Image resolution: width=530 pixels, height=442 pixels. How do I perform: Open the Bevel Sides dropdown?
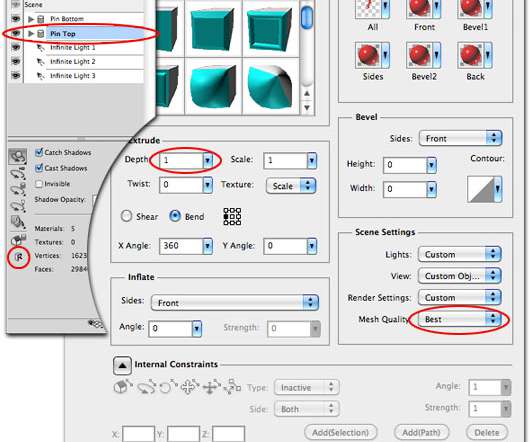pos(460,138)
